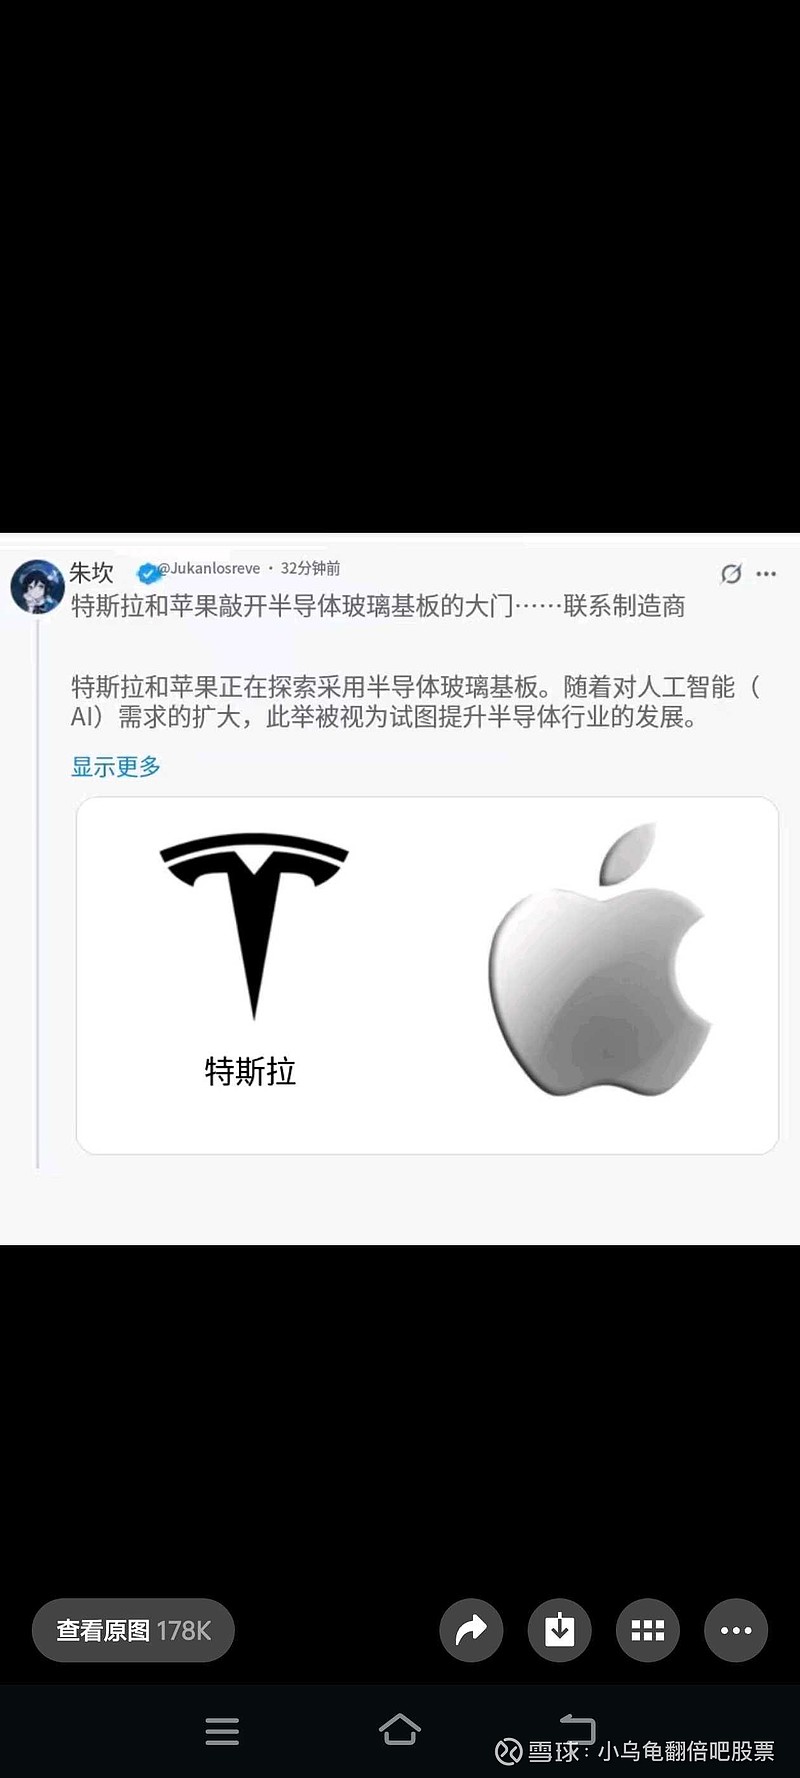Click the post headline about 半导体玻璃基板
Viewport: 800px width, 1778px height.
pyautogui.click(x=378, y=606)
